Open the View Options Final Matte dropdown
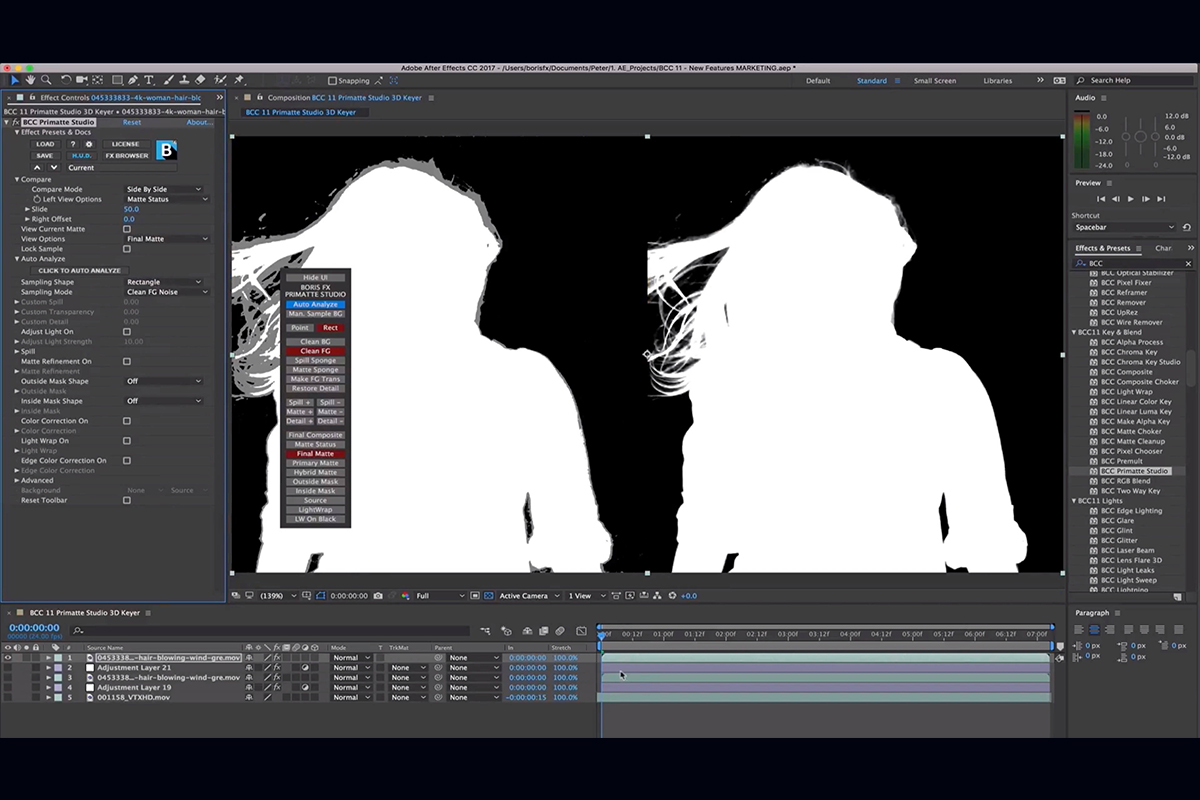This screenshot has height=800, width=1200. (166, 239)
